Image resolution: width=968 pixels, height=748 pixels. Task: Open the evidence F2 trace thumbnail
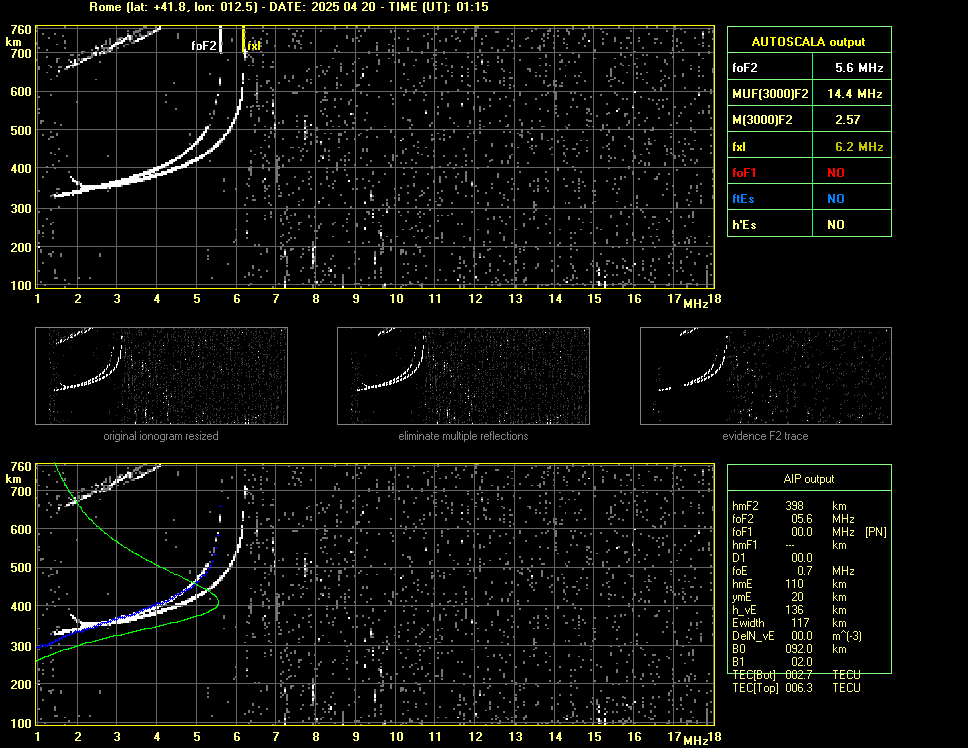[766, 376]
